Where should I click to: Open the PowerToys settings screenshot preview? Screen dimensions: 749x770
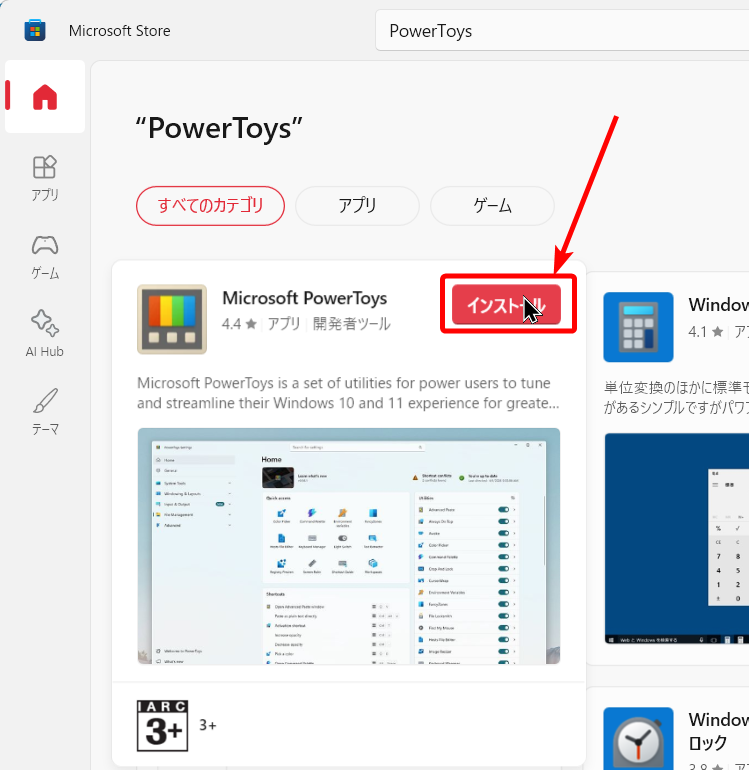pos(348,546)
